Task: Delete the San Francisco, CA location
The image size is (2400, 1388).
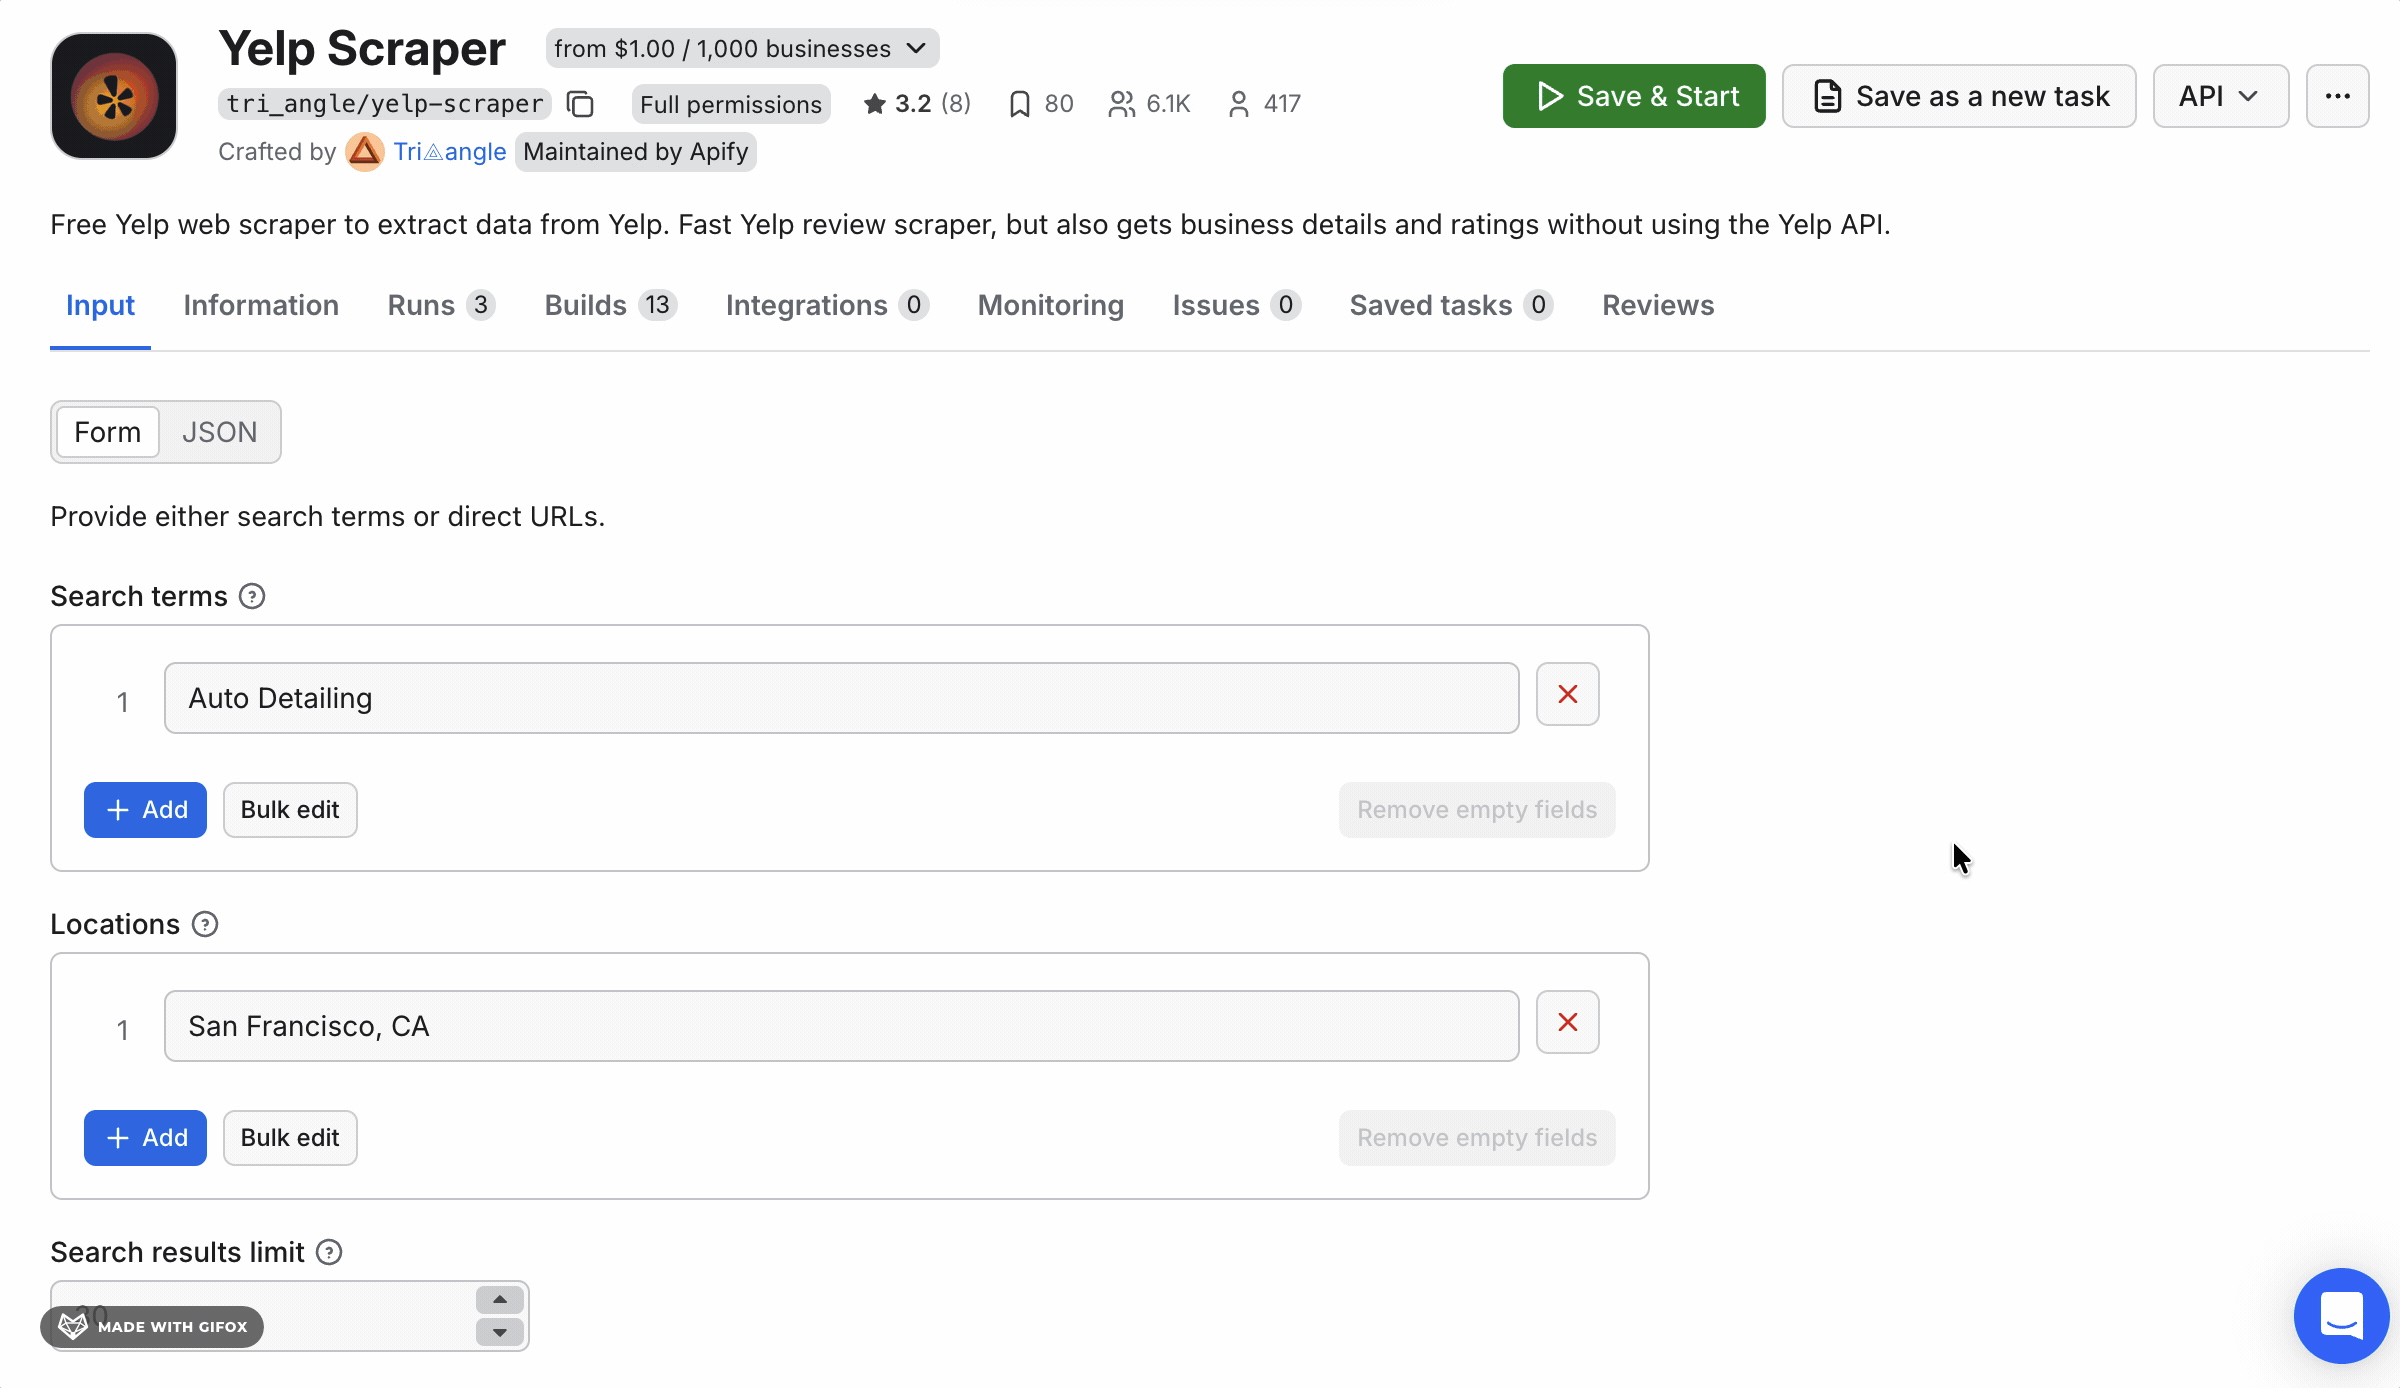Action: pos(1568,1022)
